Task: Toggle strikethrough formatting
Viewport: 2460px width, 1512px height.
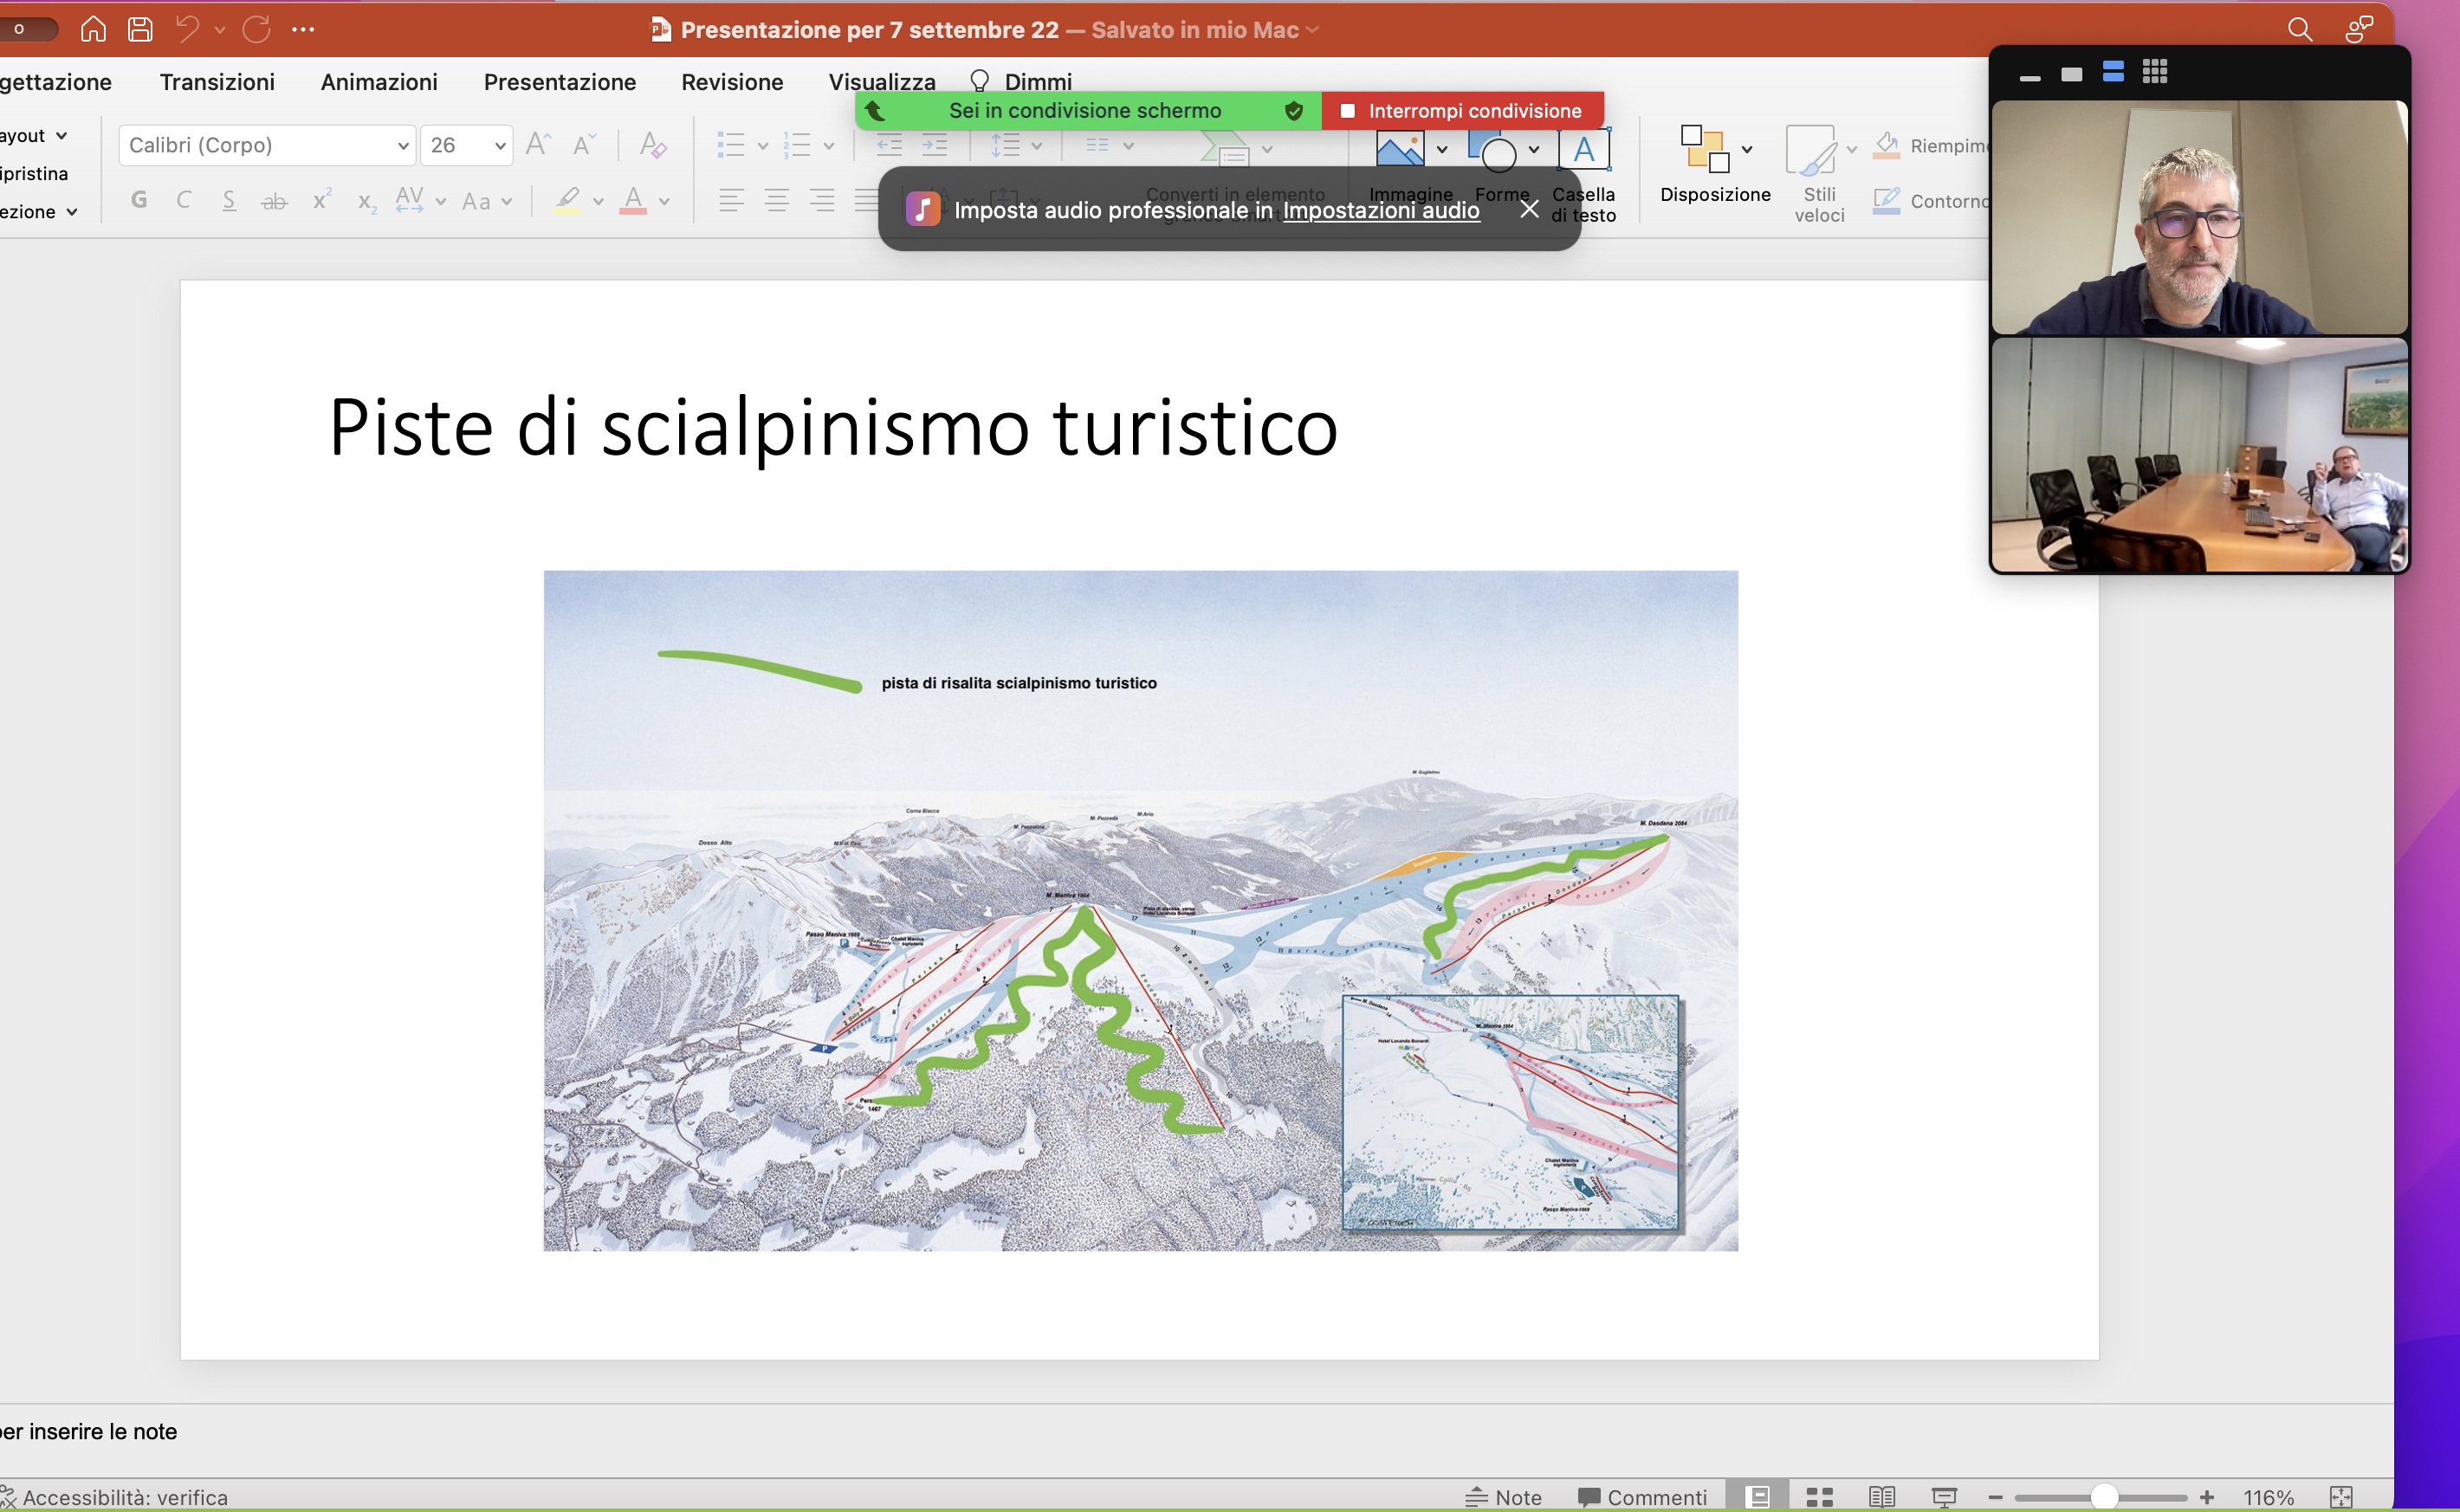Action: [x=274, y=201]
